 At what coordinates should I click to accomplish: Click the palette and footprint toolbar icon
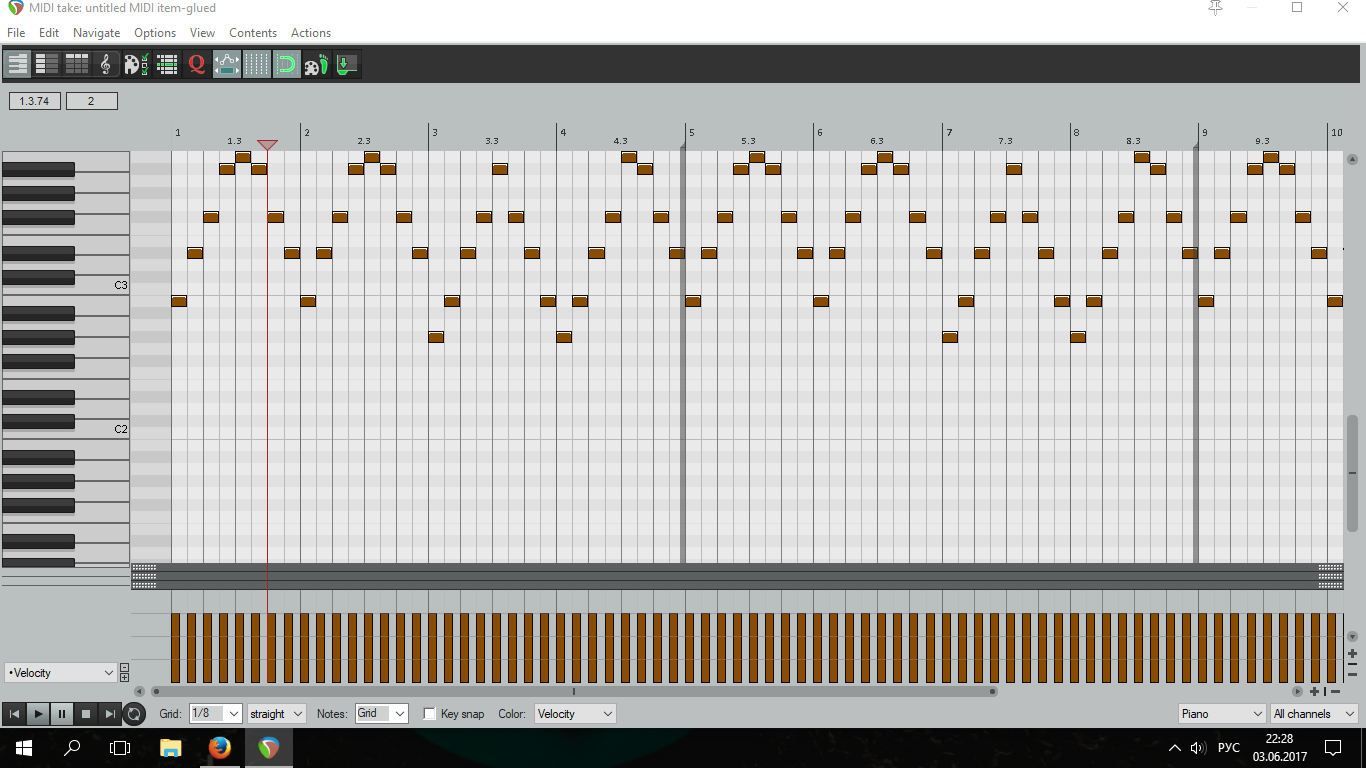point(316,65)
